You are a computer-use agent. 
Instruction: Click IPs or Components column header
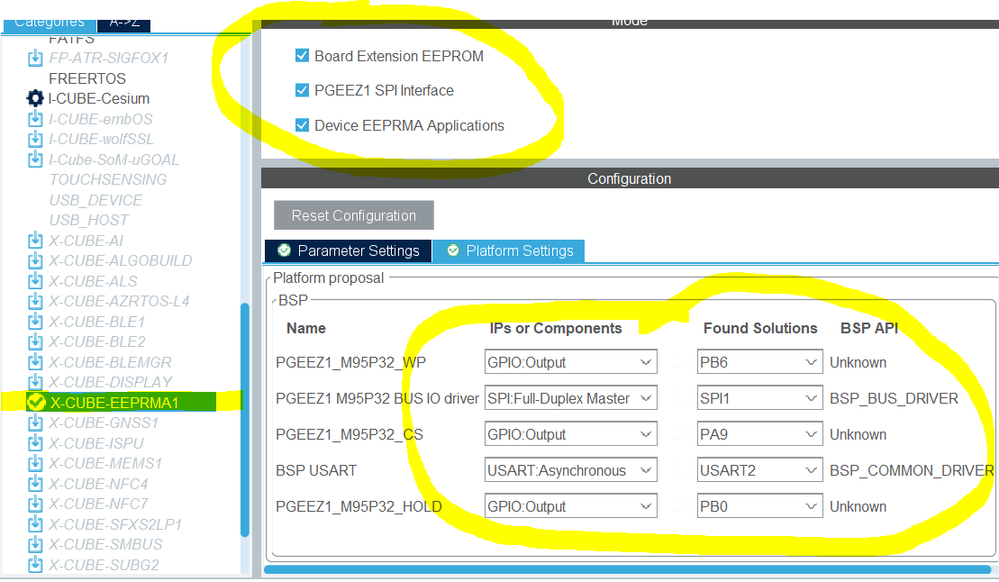coord(556,328)
